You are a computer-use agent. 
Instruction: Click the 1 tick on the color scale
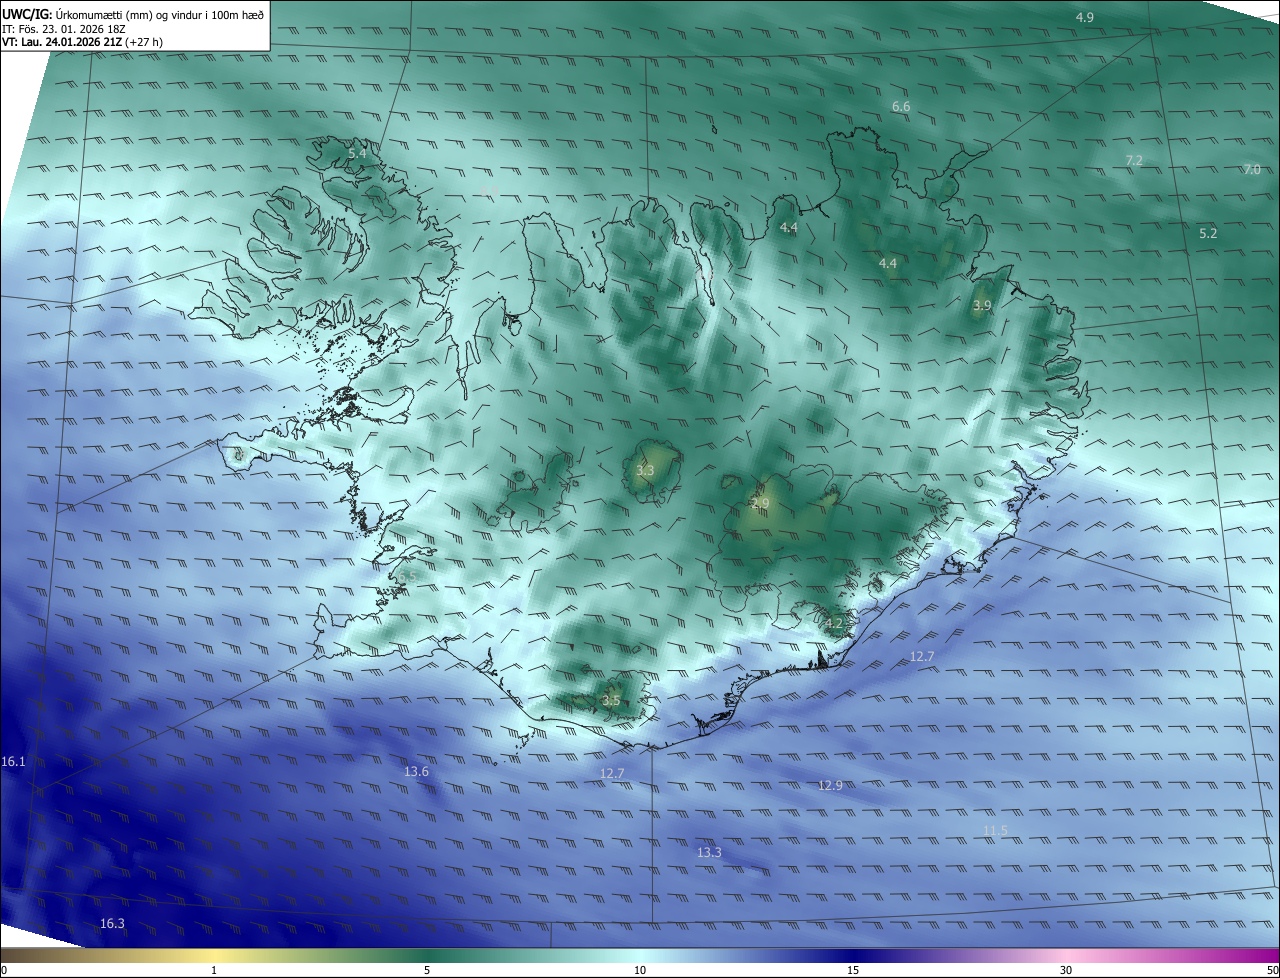pos(214,970)
